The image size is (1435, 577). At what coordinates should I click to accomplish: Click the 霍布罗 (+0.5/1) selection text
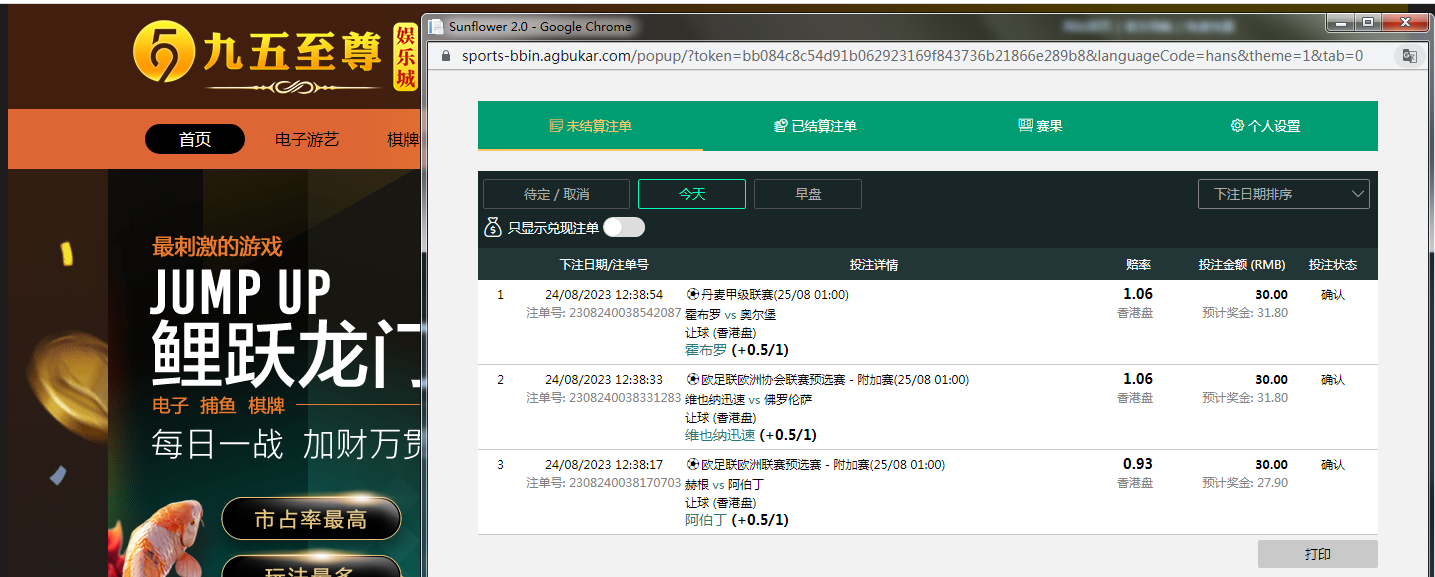point(736,350)
